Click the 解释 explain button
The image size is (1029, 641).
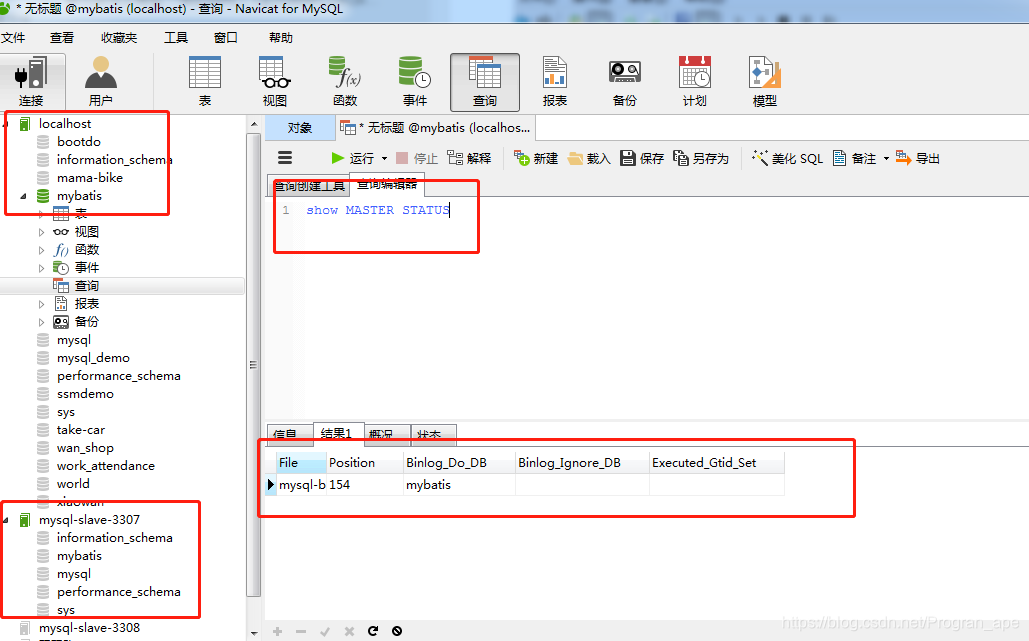pos(469,158)
